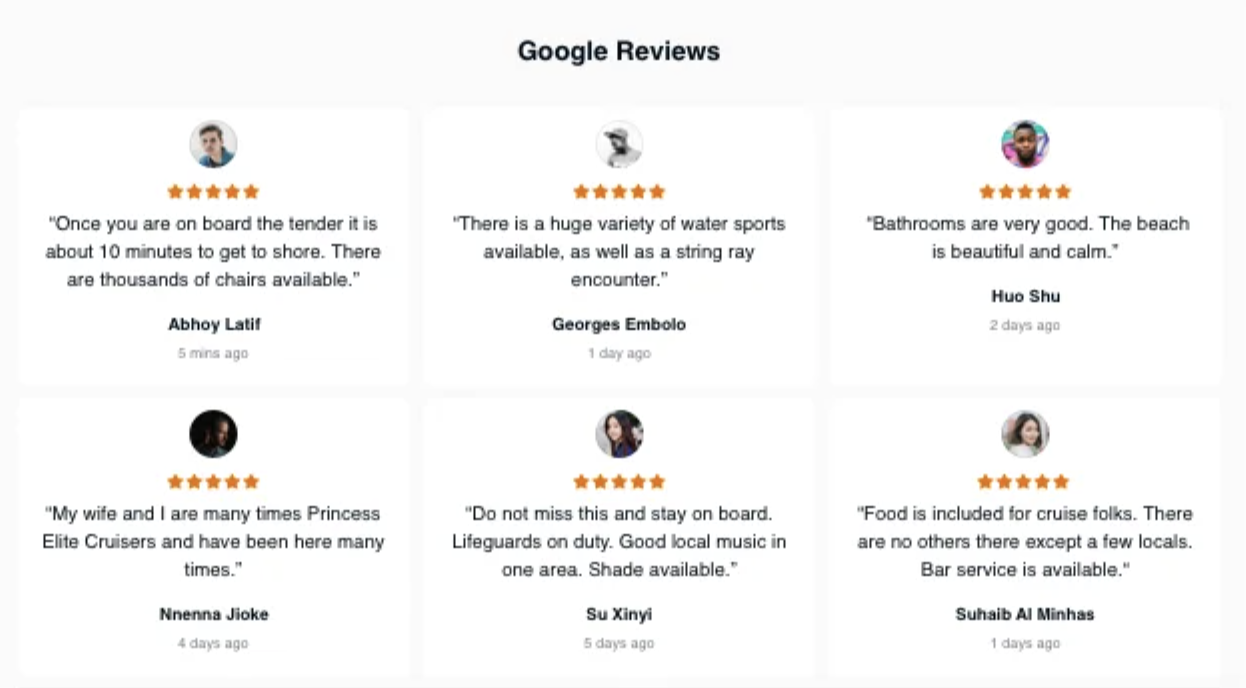Click the Google Reviews heading
Image resolution: width=1246 pixels, height=688 pixels.
(619, 51)
